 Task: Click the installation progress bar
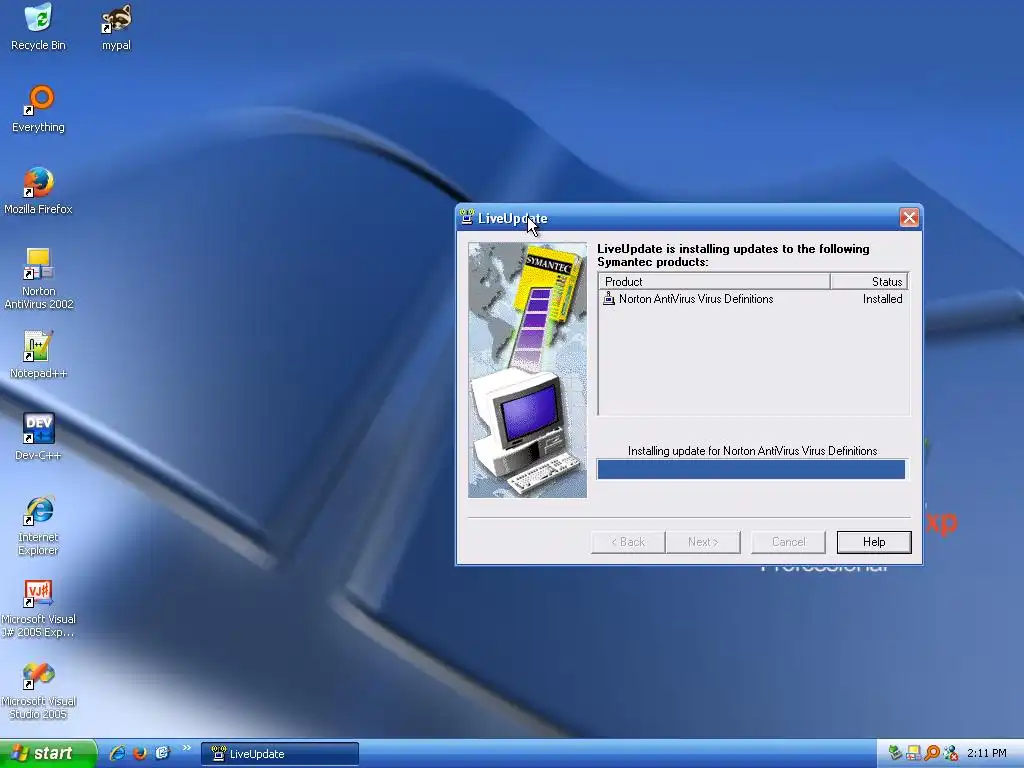click(x=752, y=469)
